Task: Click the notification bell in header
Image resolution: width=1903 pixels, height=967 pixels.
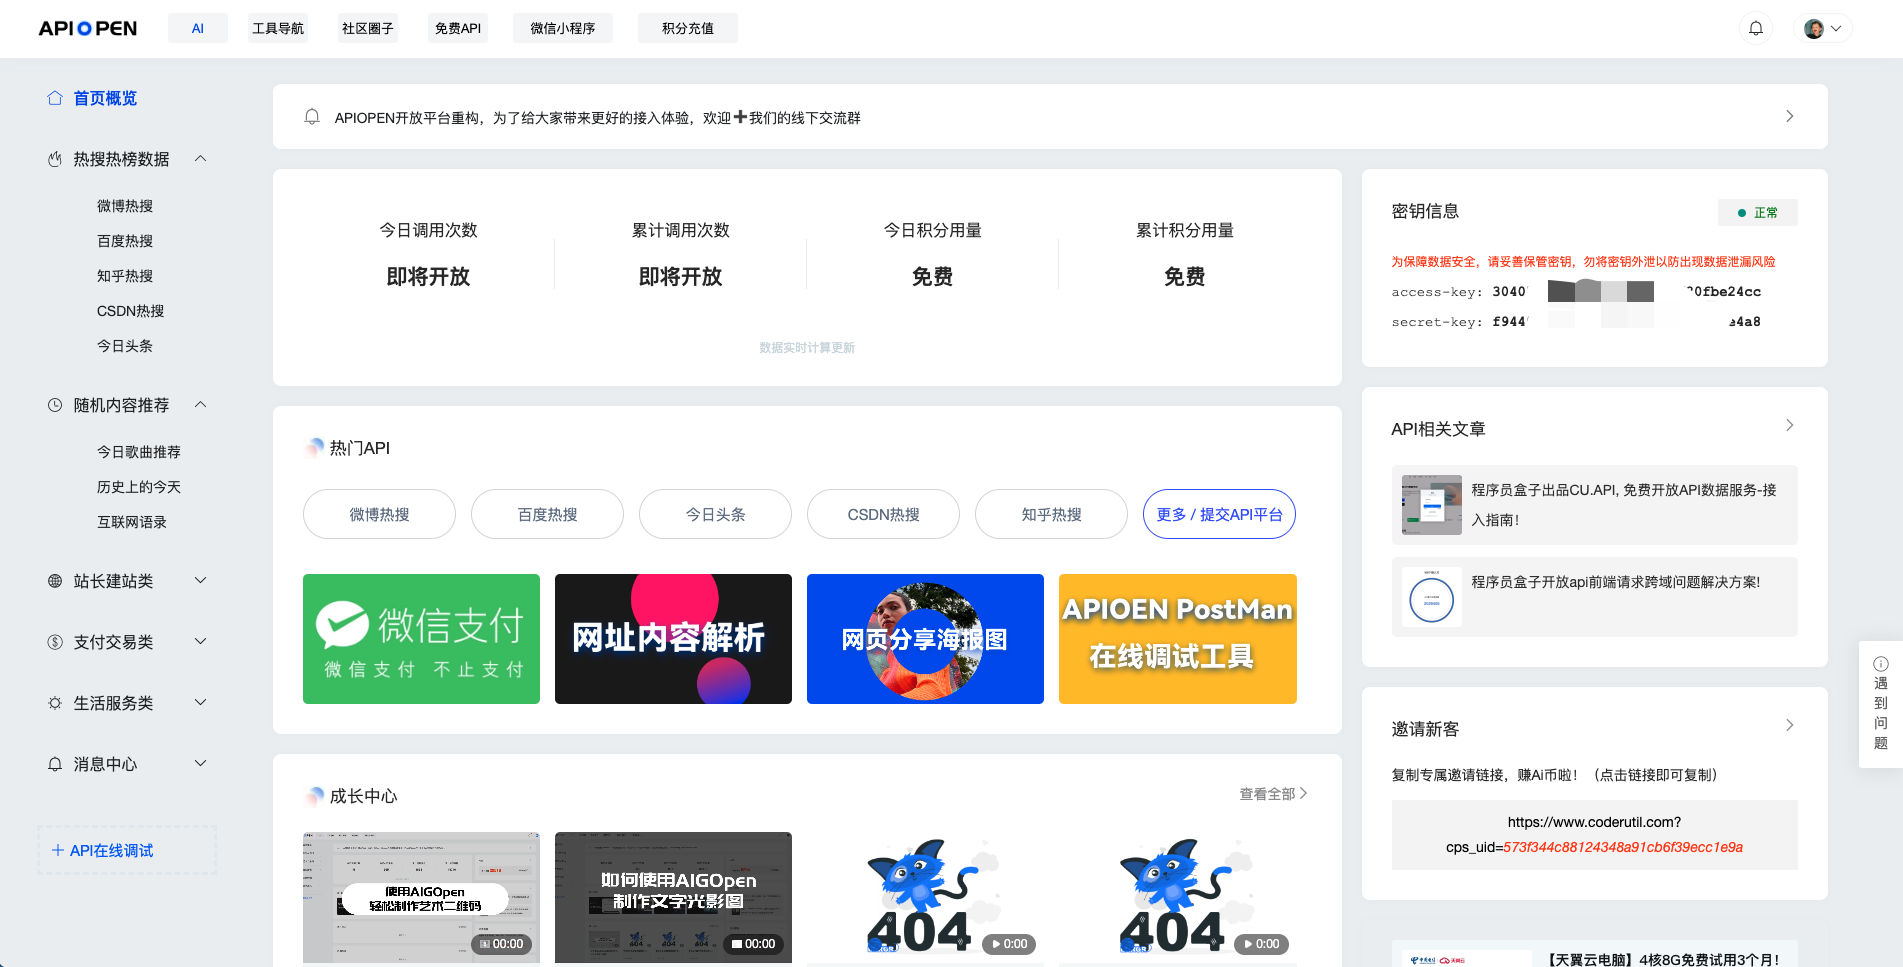Action: pos(1755,28)
